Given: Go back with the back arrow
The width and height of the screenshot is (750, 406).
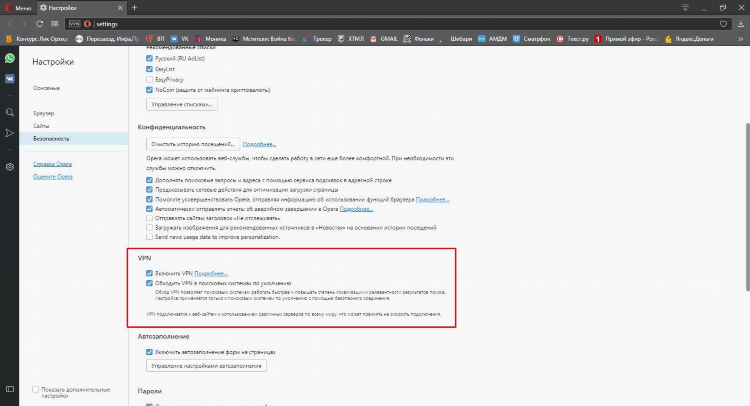Looking at the screenshot, I should click(10, 24).
